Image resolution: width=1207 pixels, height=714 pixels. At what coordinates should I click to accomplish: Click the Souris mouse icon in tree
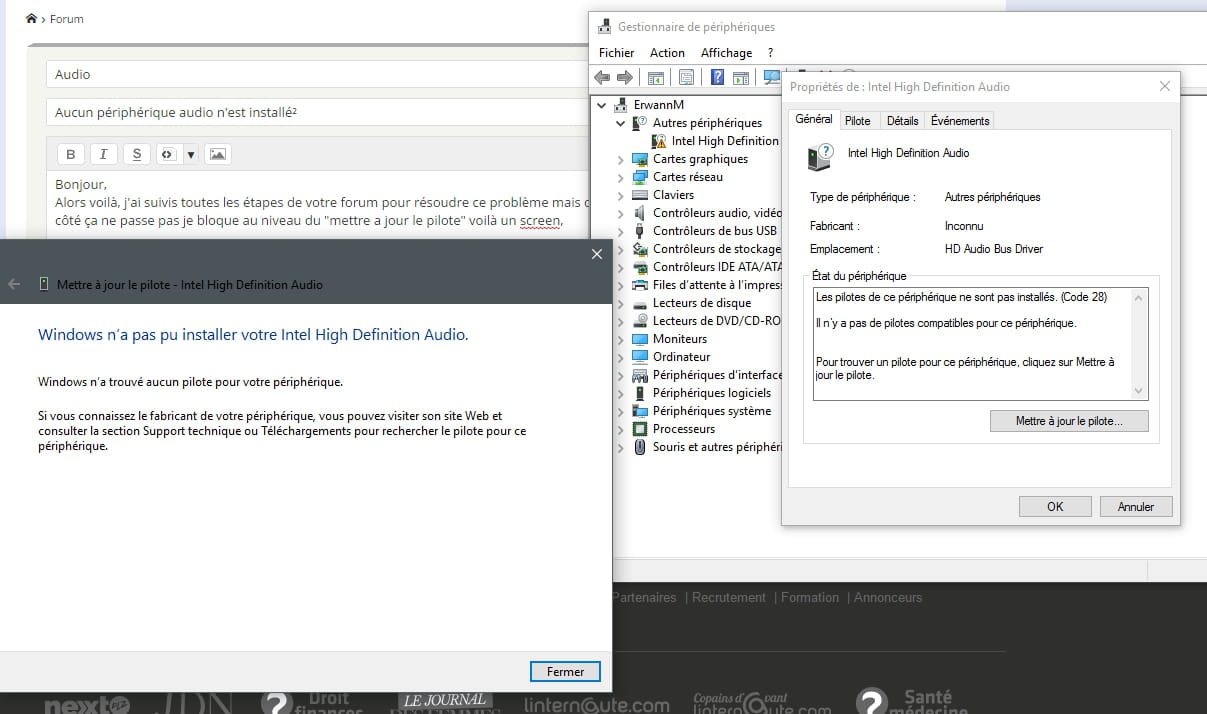[x=640, y=447]
